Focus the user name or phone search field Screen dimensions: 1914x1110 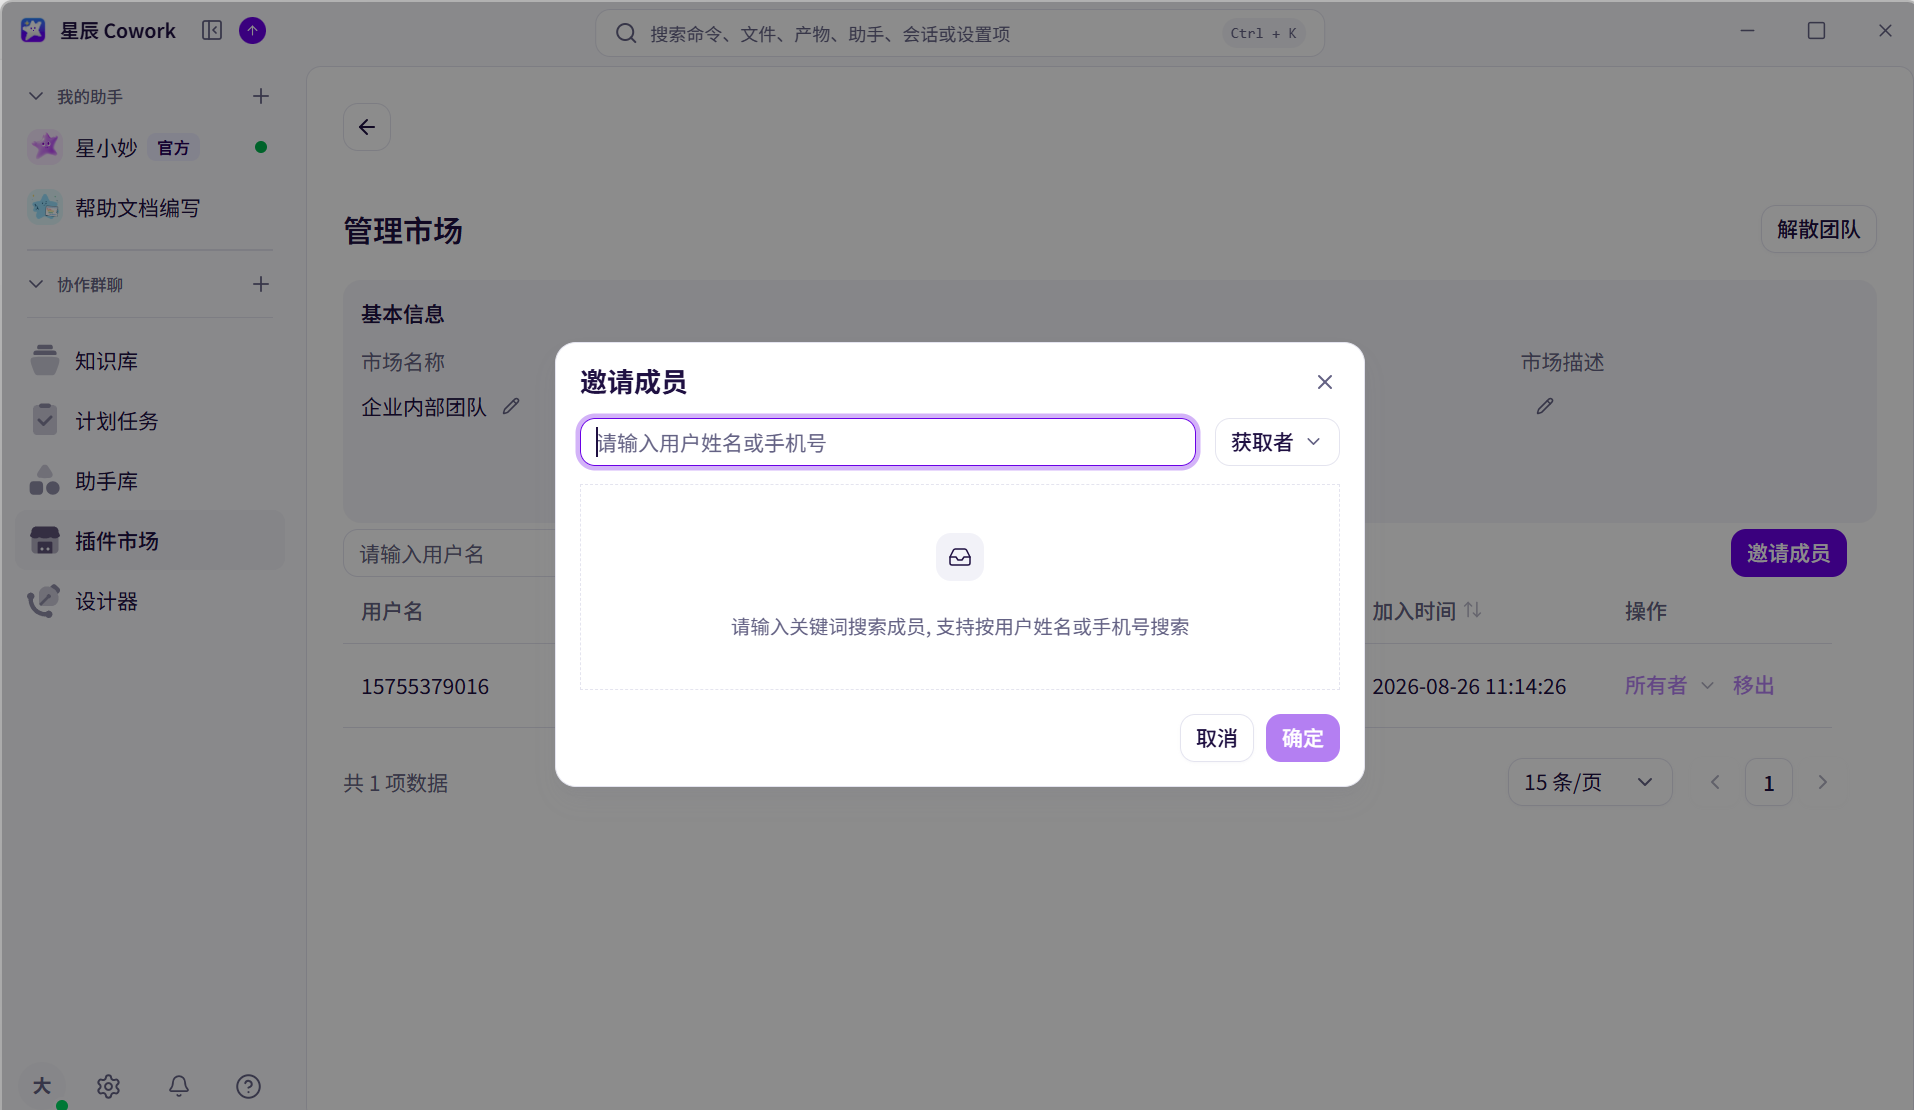(888, 442)
